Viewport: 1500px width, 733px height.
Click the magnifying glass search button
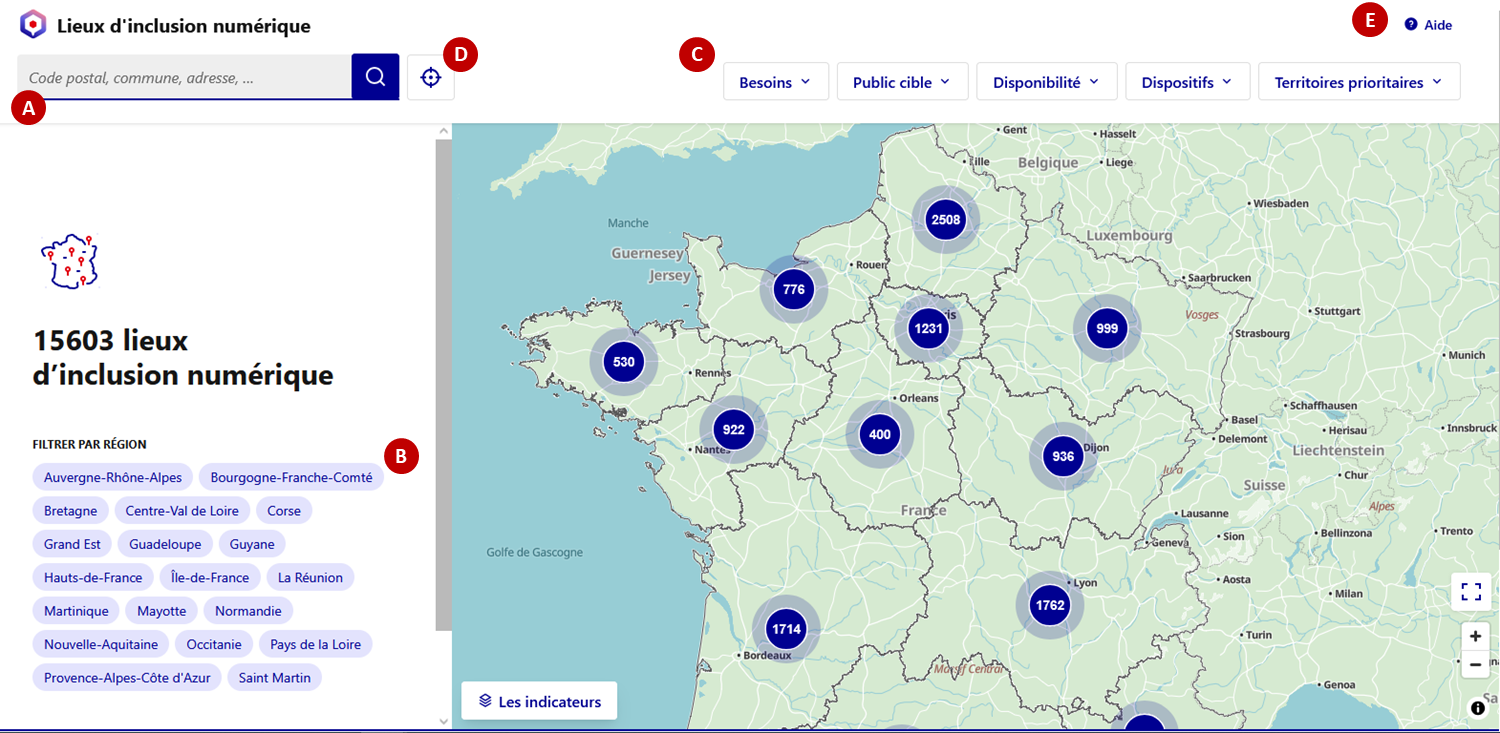point(375,77)
